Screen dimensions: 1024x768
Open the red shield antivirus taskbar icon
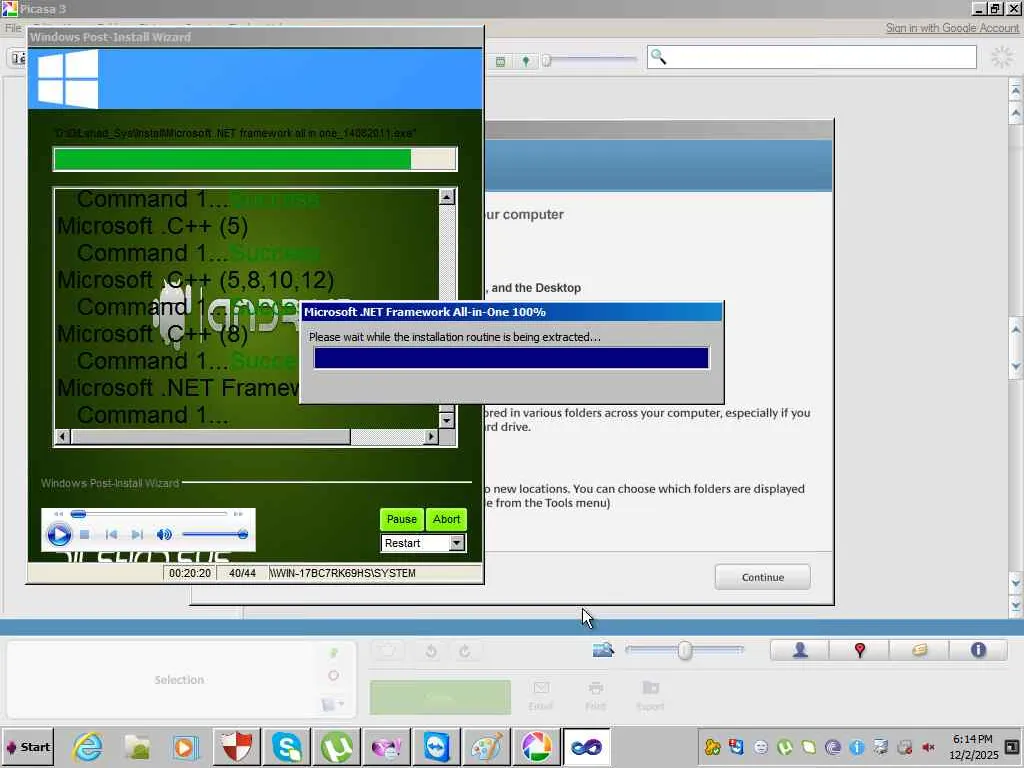click(x=237, y=747)
